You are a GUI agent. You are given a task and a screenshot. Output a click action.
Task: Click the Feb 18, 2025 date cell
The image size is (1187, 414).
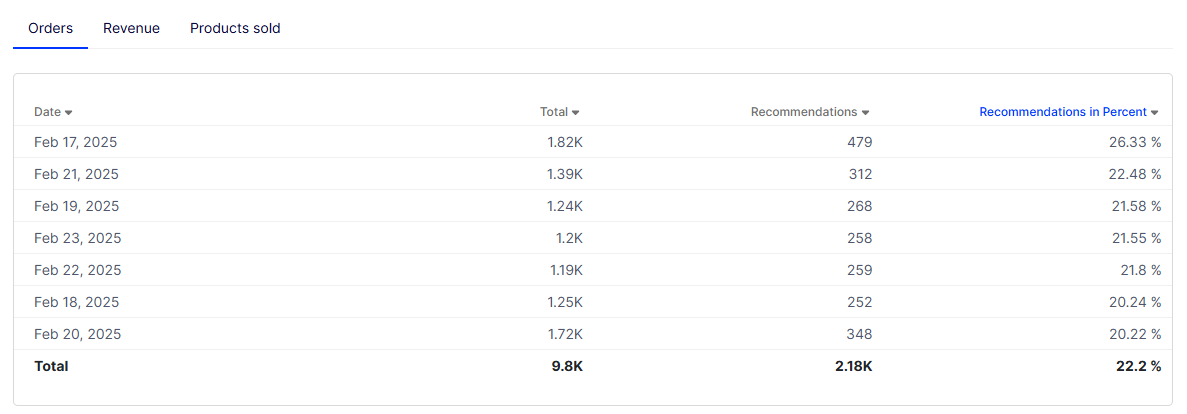click(x=76, y=302)
